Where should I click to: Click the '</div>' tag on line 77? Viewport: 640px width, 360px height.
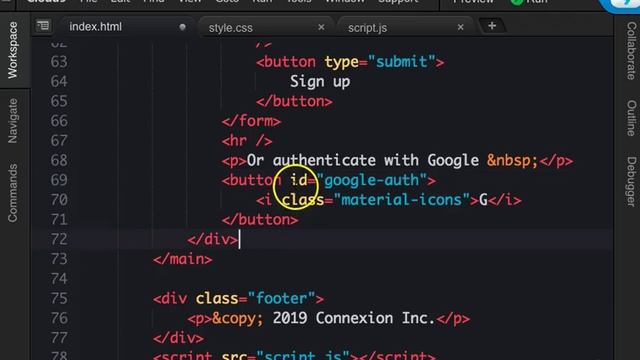click(x=178, y=338)
